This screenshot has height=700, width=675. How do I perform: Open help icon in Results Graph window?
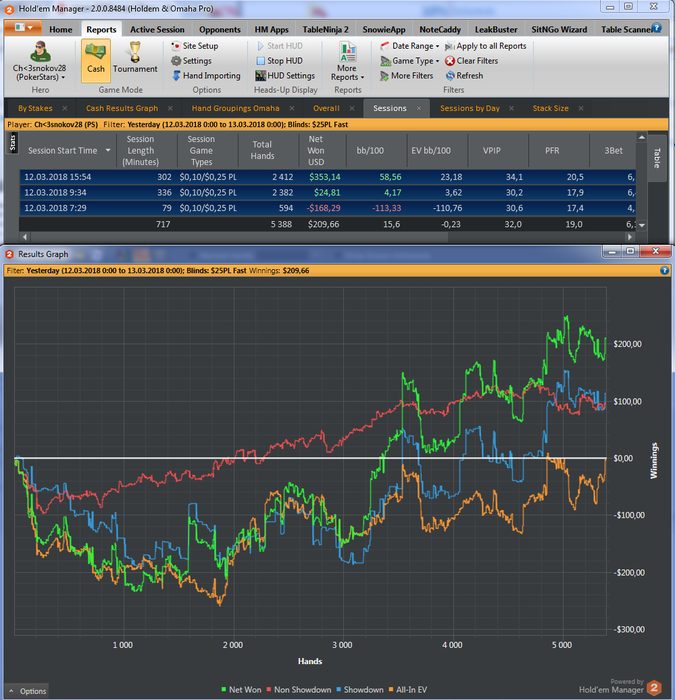pos(664,271)
